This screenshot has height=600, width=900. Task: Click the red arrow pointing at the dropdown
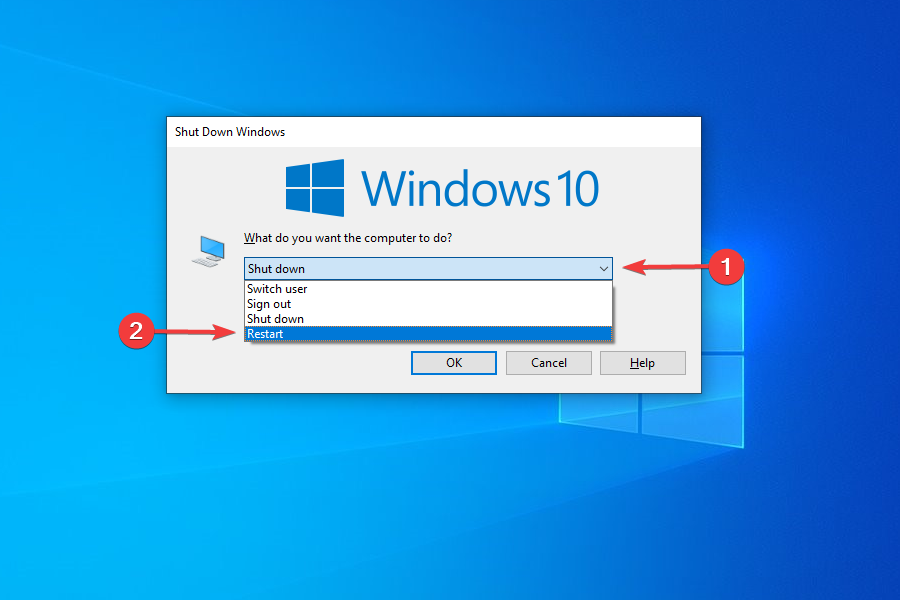click(x=665, y=267)
